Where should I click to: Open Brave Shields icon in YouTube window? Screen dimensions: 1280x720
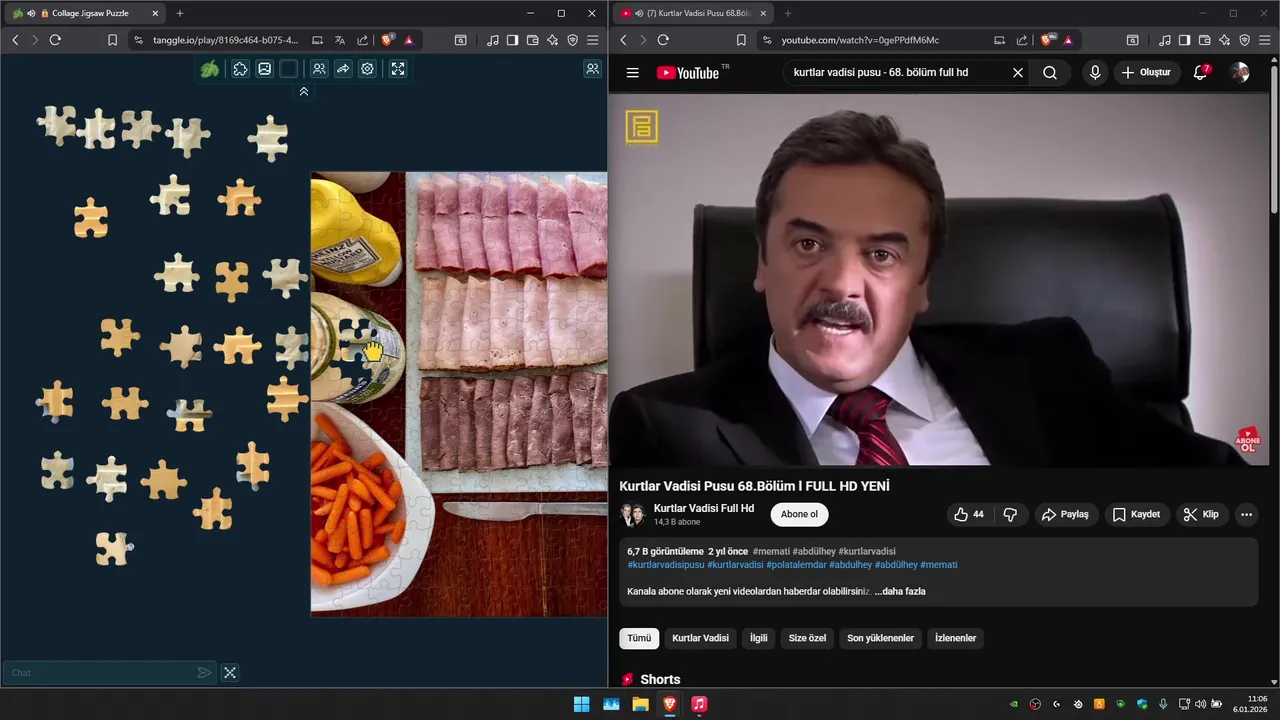pyautogui.click(x=1046, y=40)
